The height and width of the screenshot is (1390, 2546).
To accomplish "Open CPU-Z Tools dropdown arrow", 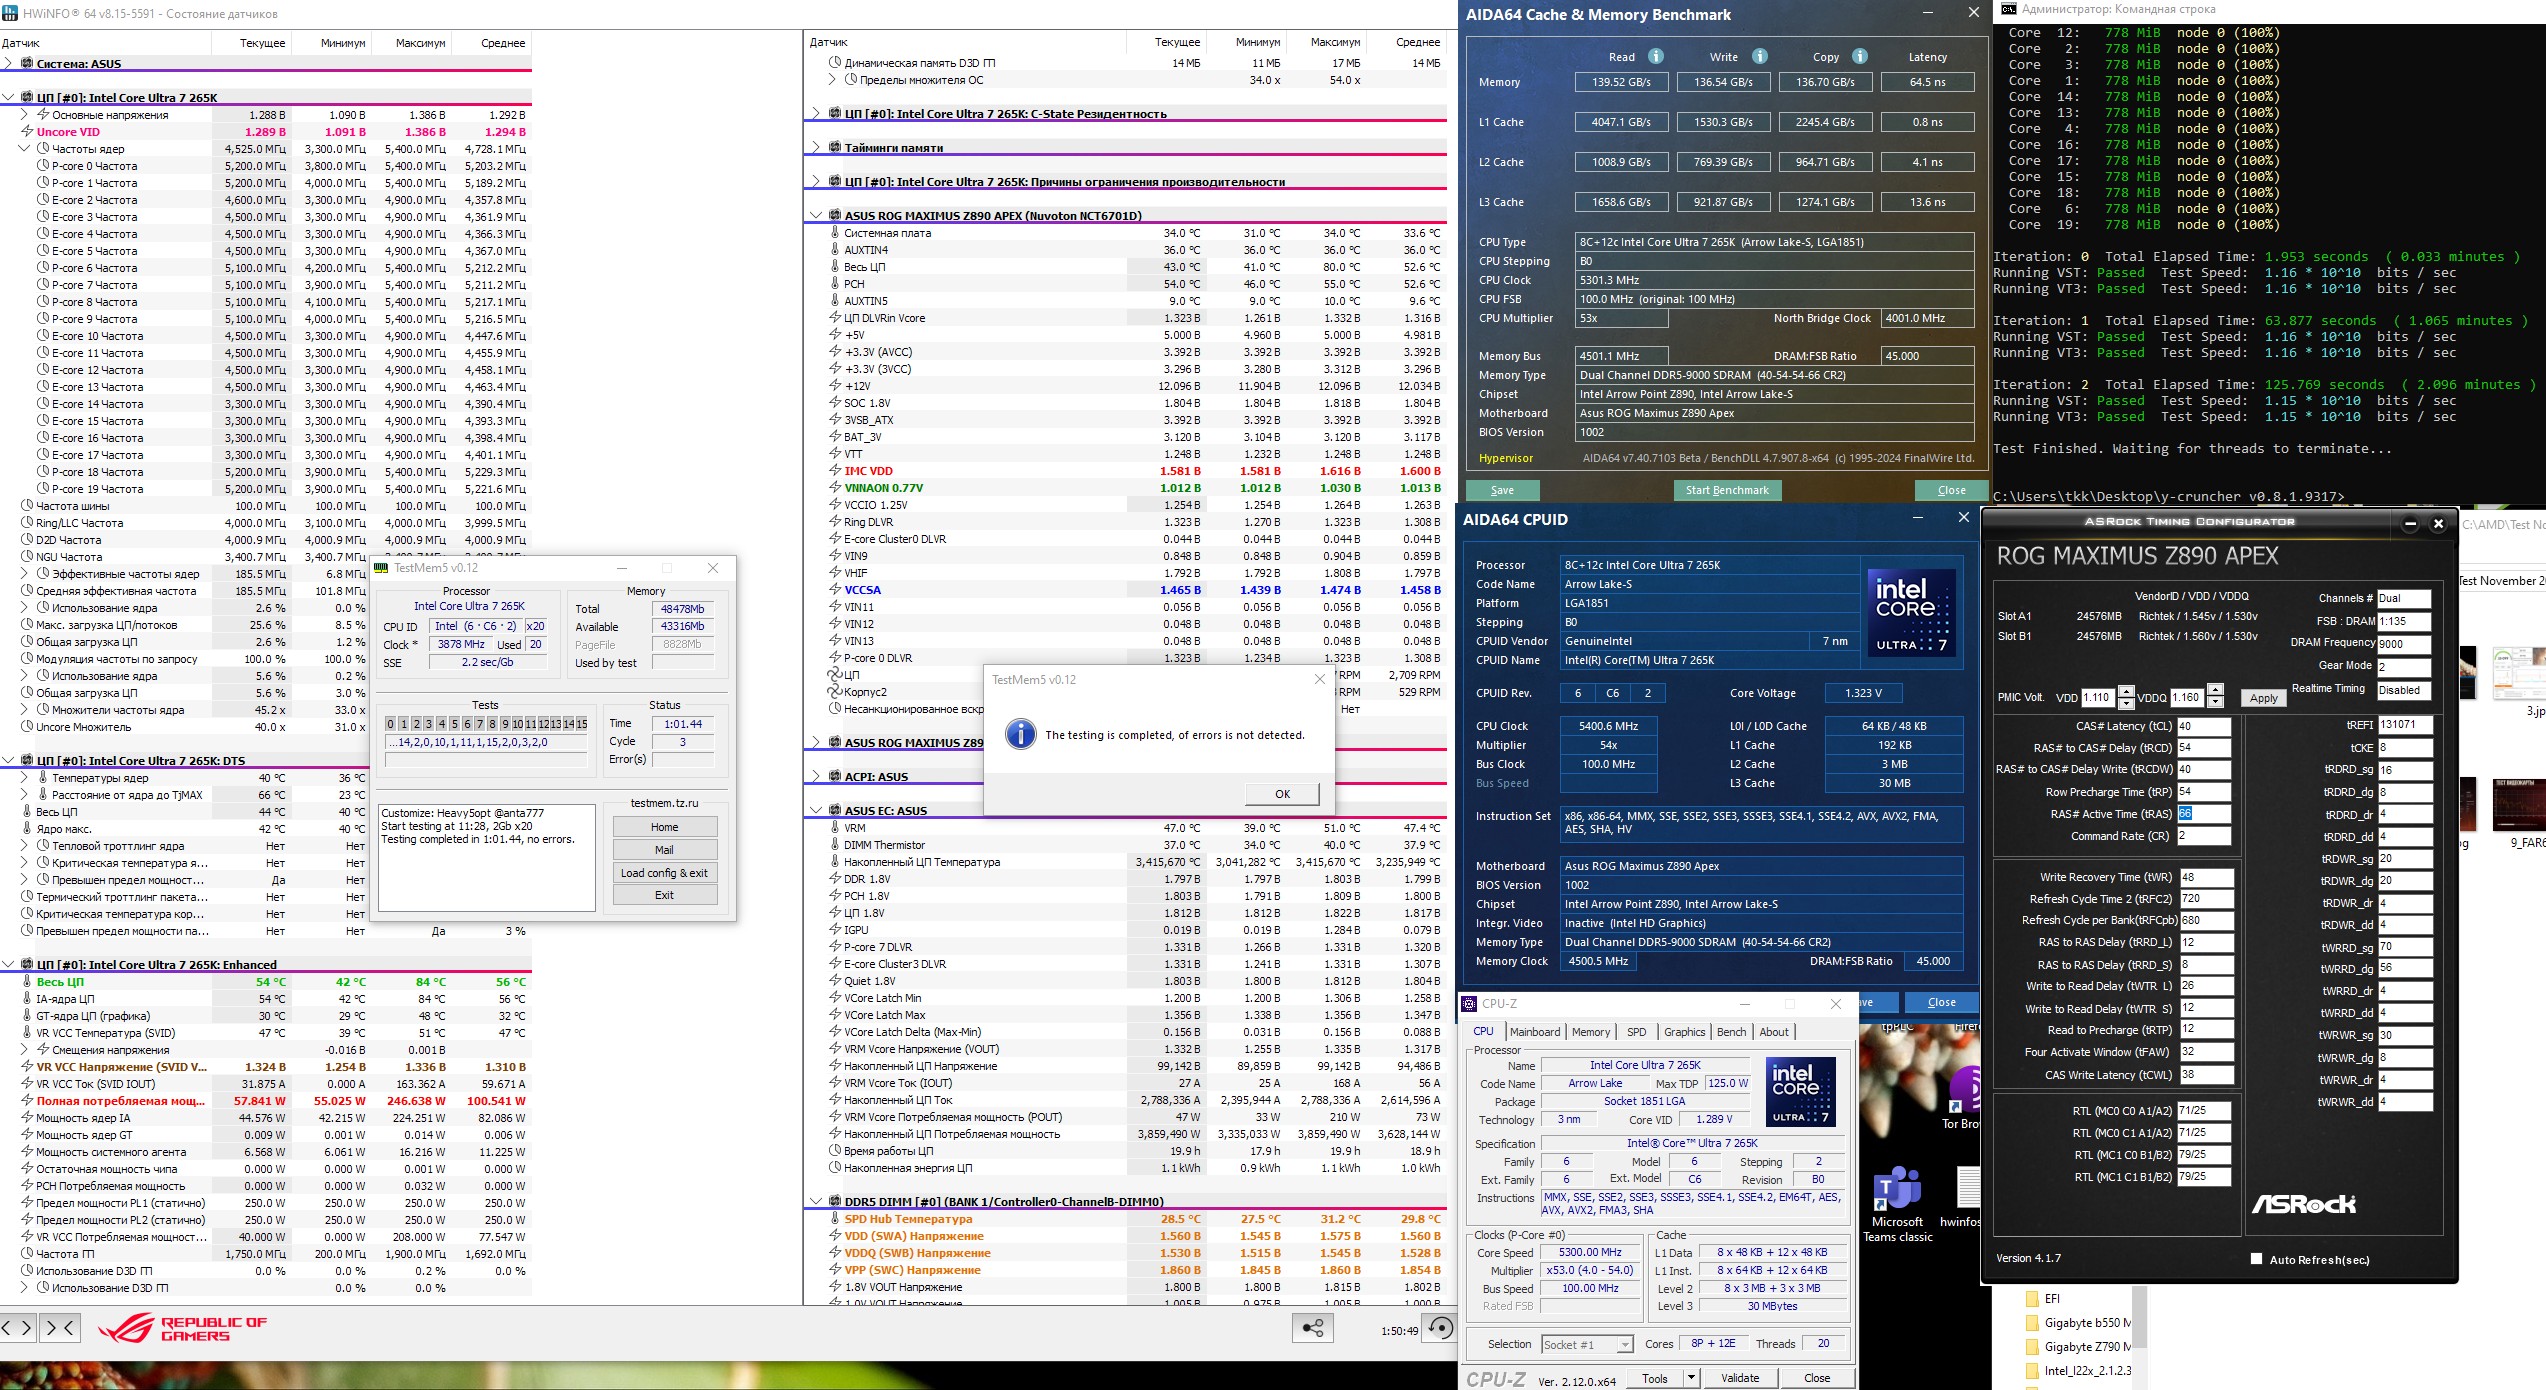I will coord(1691,1378).
